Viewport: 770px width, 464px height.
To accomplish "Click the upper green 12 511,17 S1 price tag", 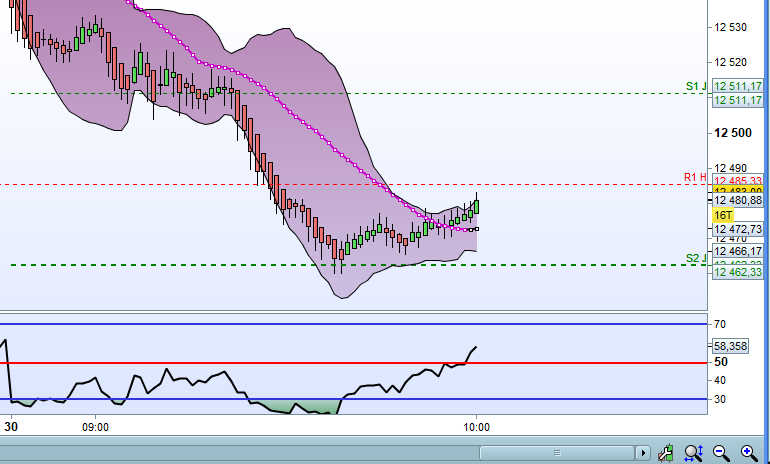I will pyautogui.click(x=738, y=86).
